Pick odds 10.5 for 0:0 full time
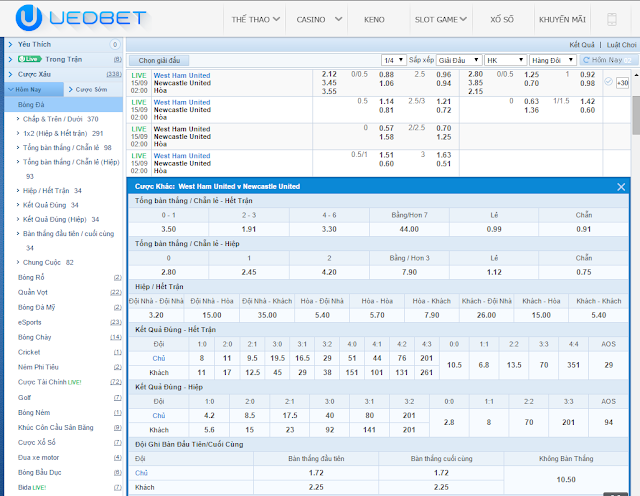Viewport: 640px width, 496px height. coord(454,365)
